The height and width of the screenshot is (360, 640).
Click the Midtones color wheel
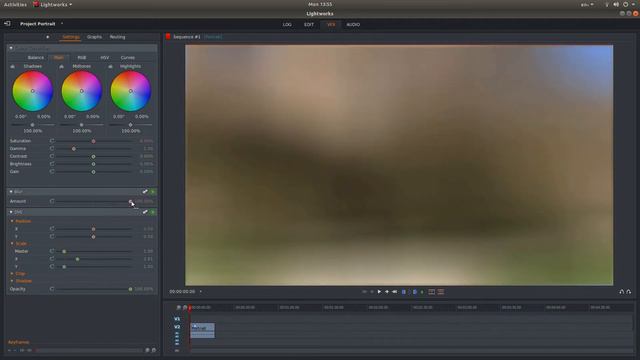82,91
